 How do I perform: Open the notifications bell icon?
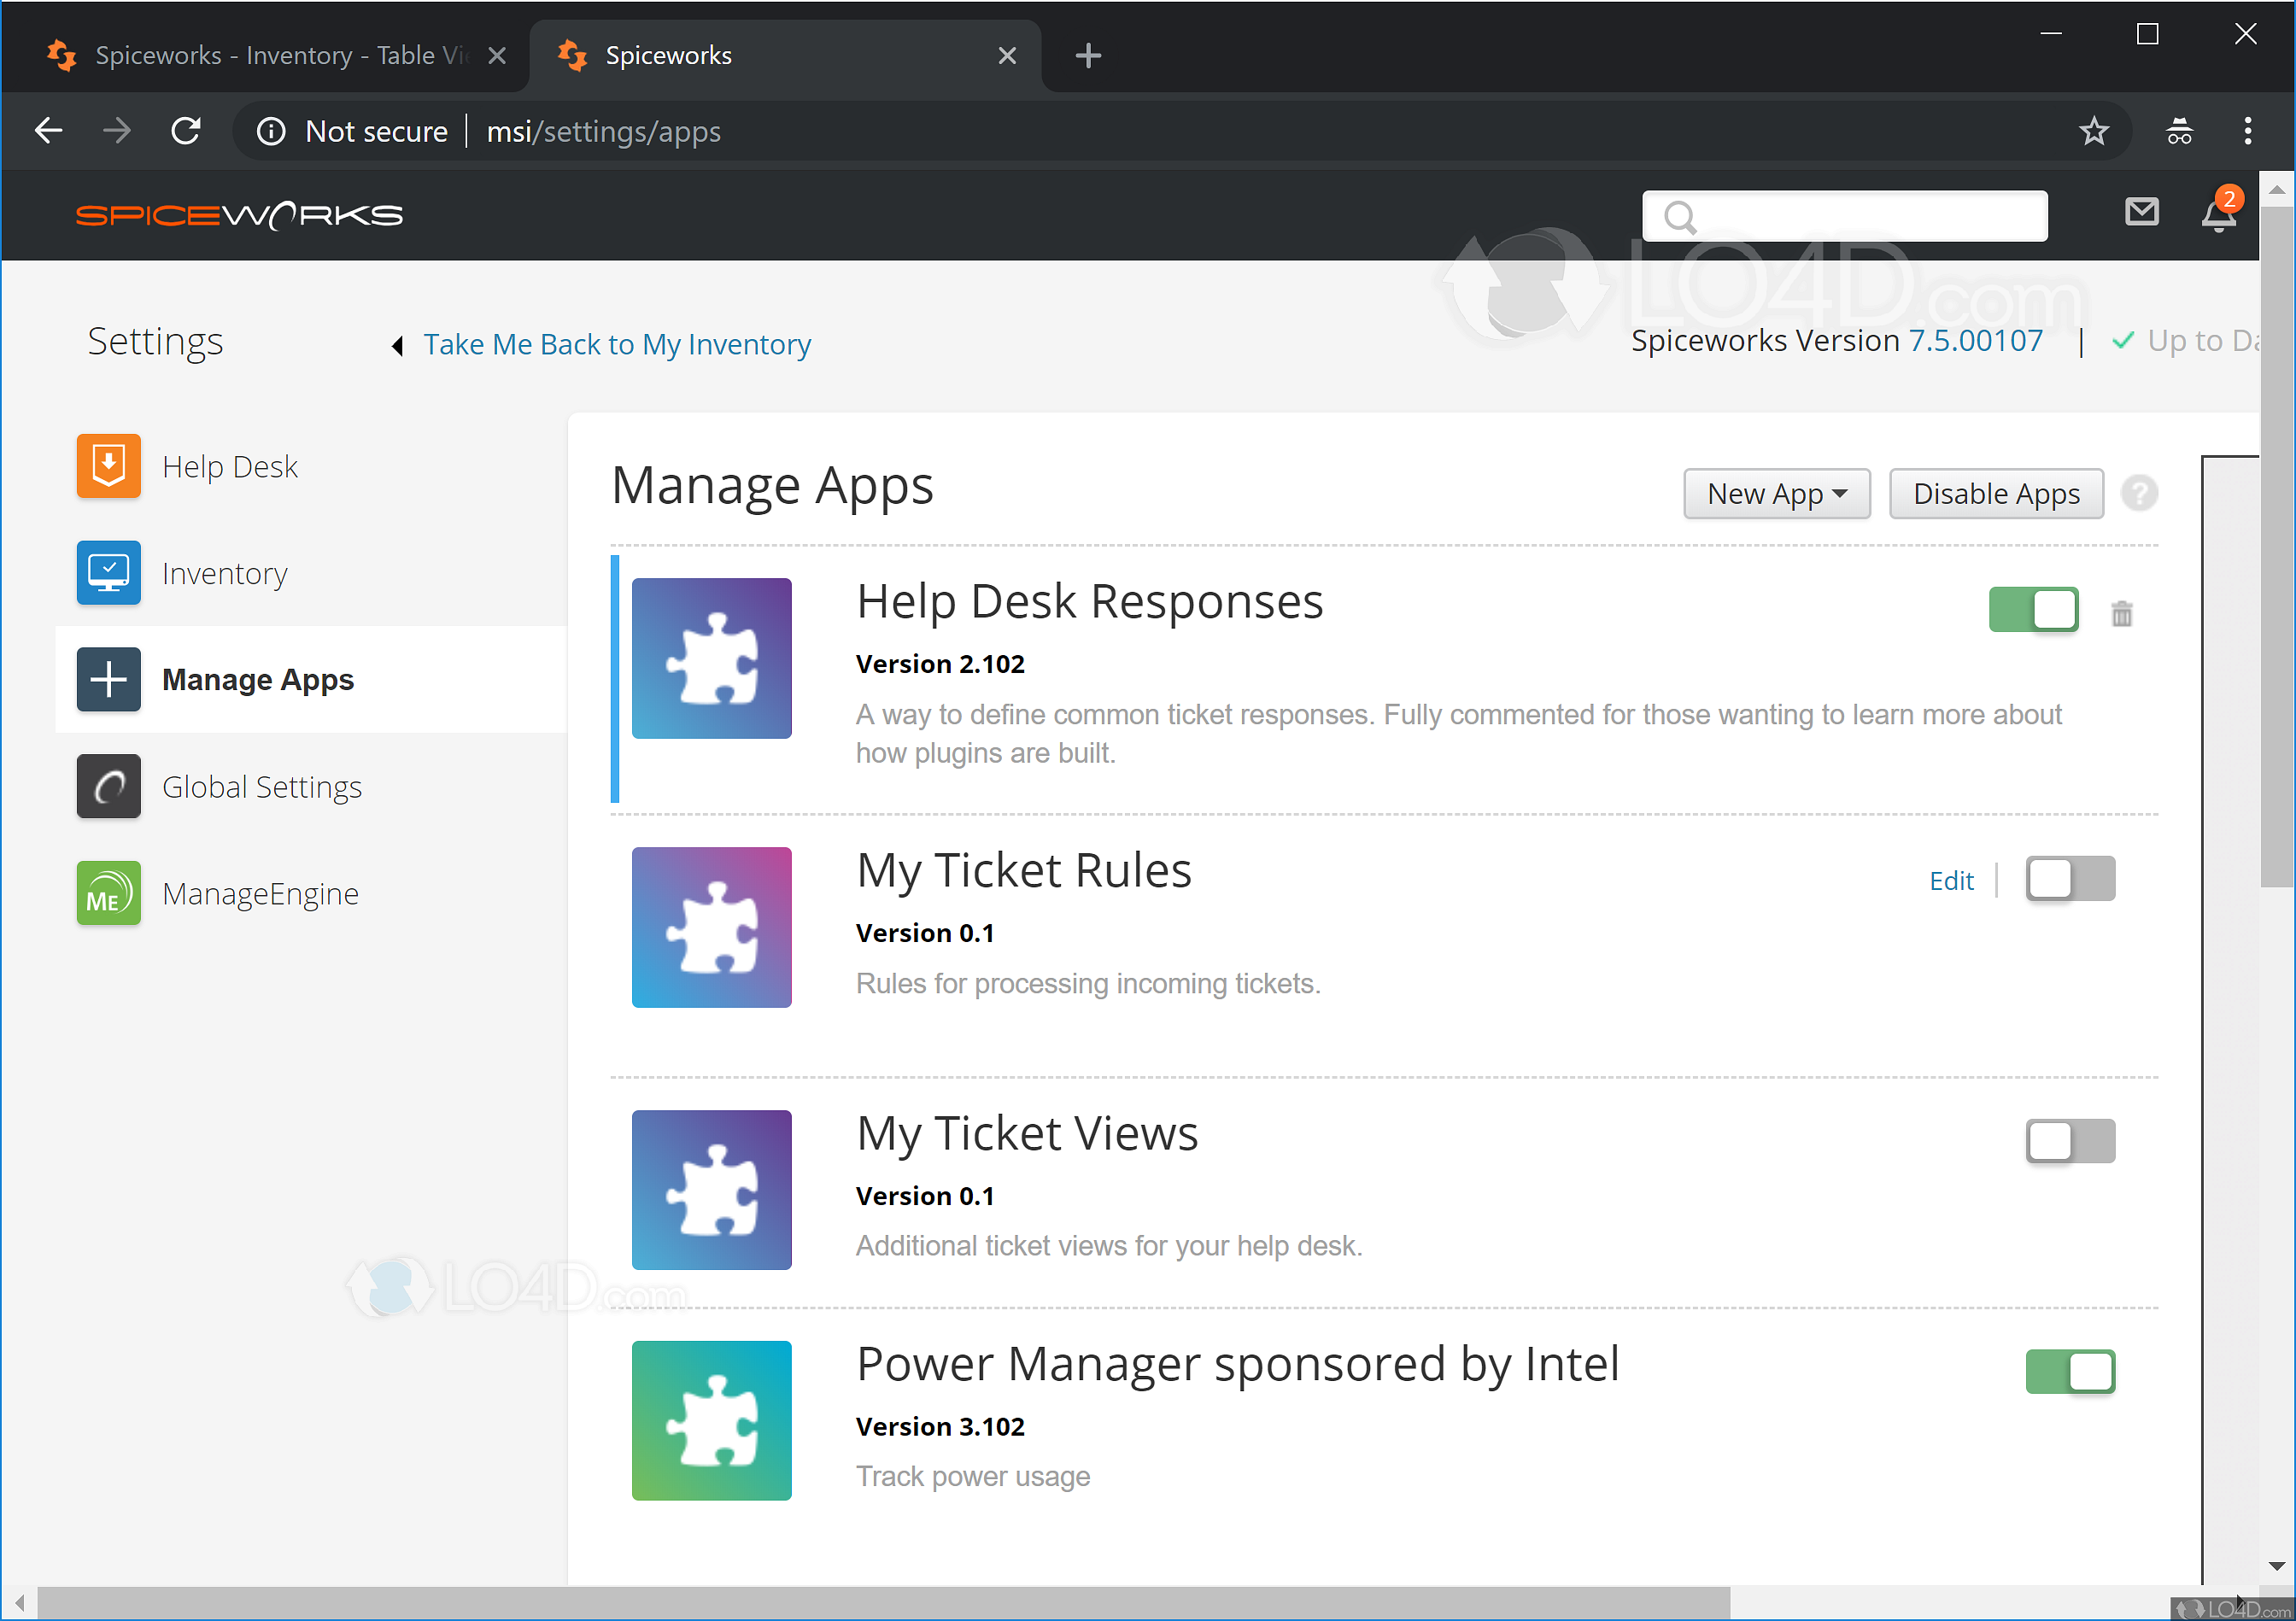pos(2218,213)
